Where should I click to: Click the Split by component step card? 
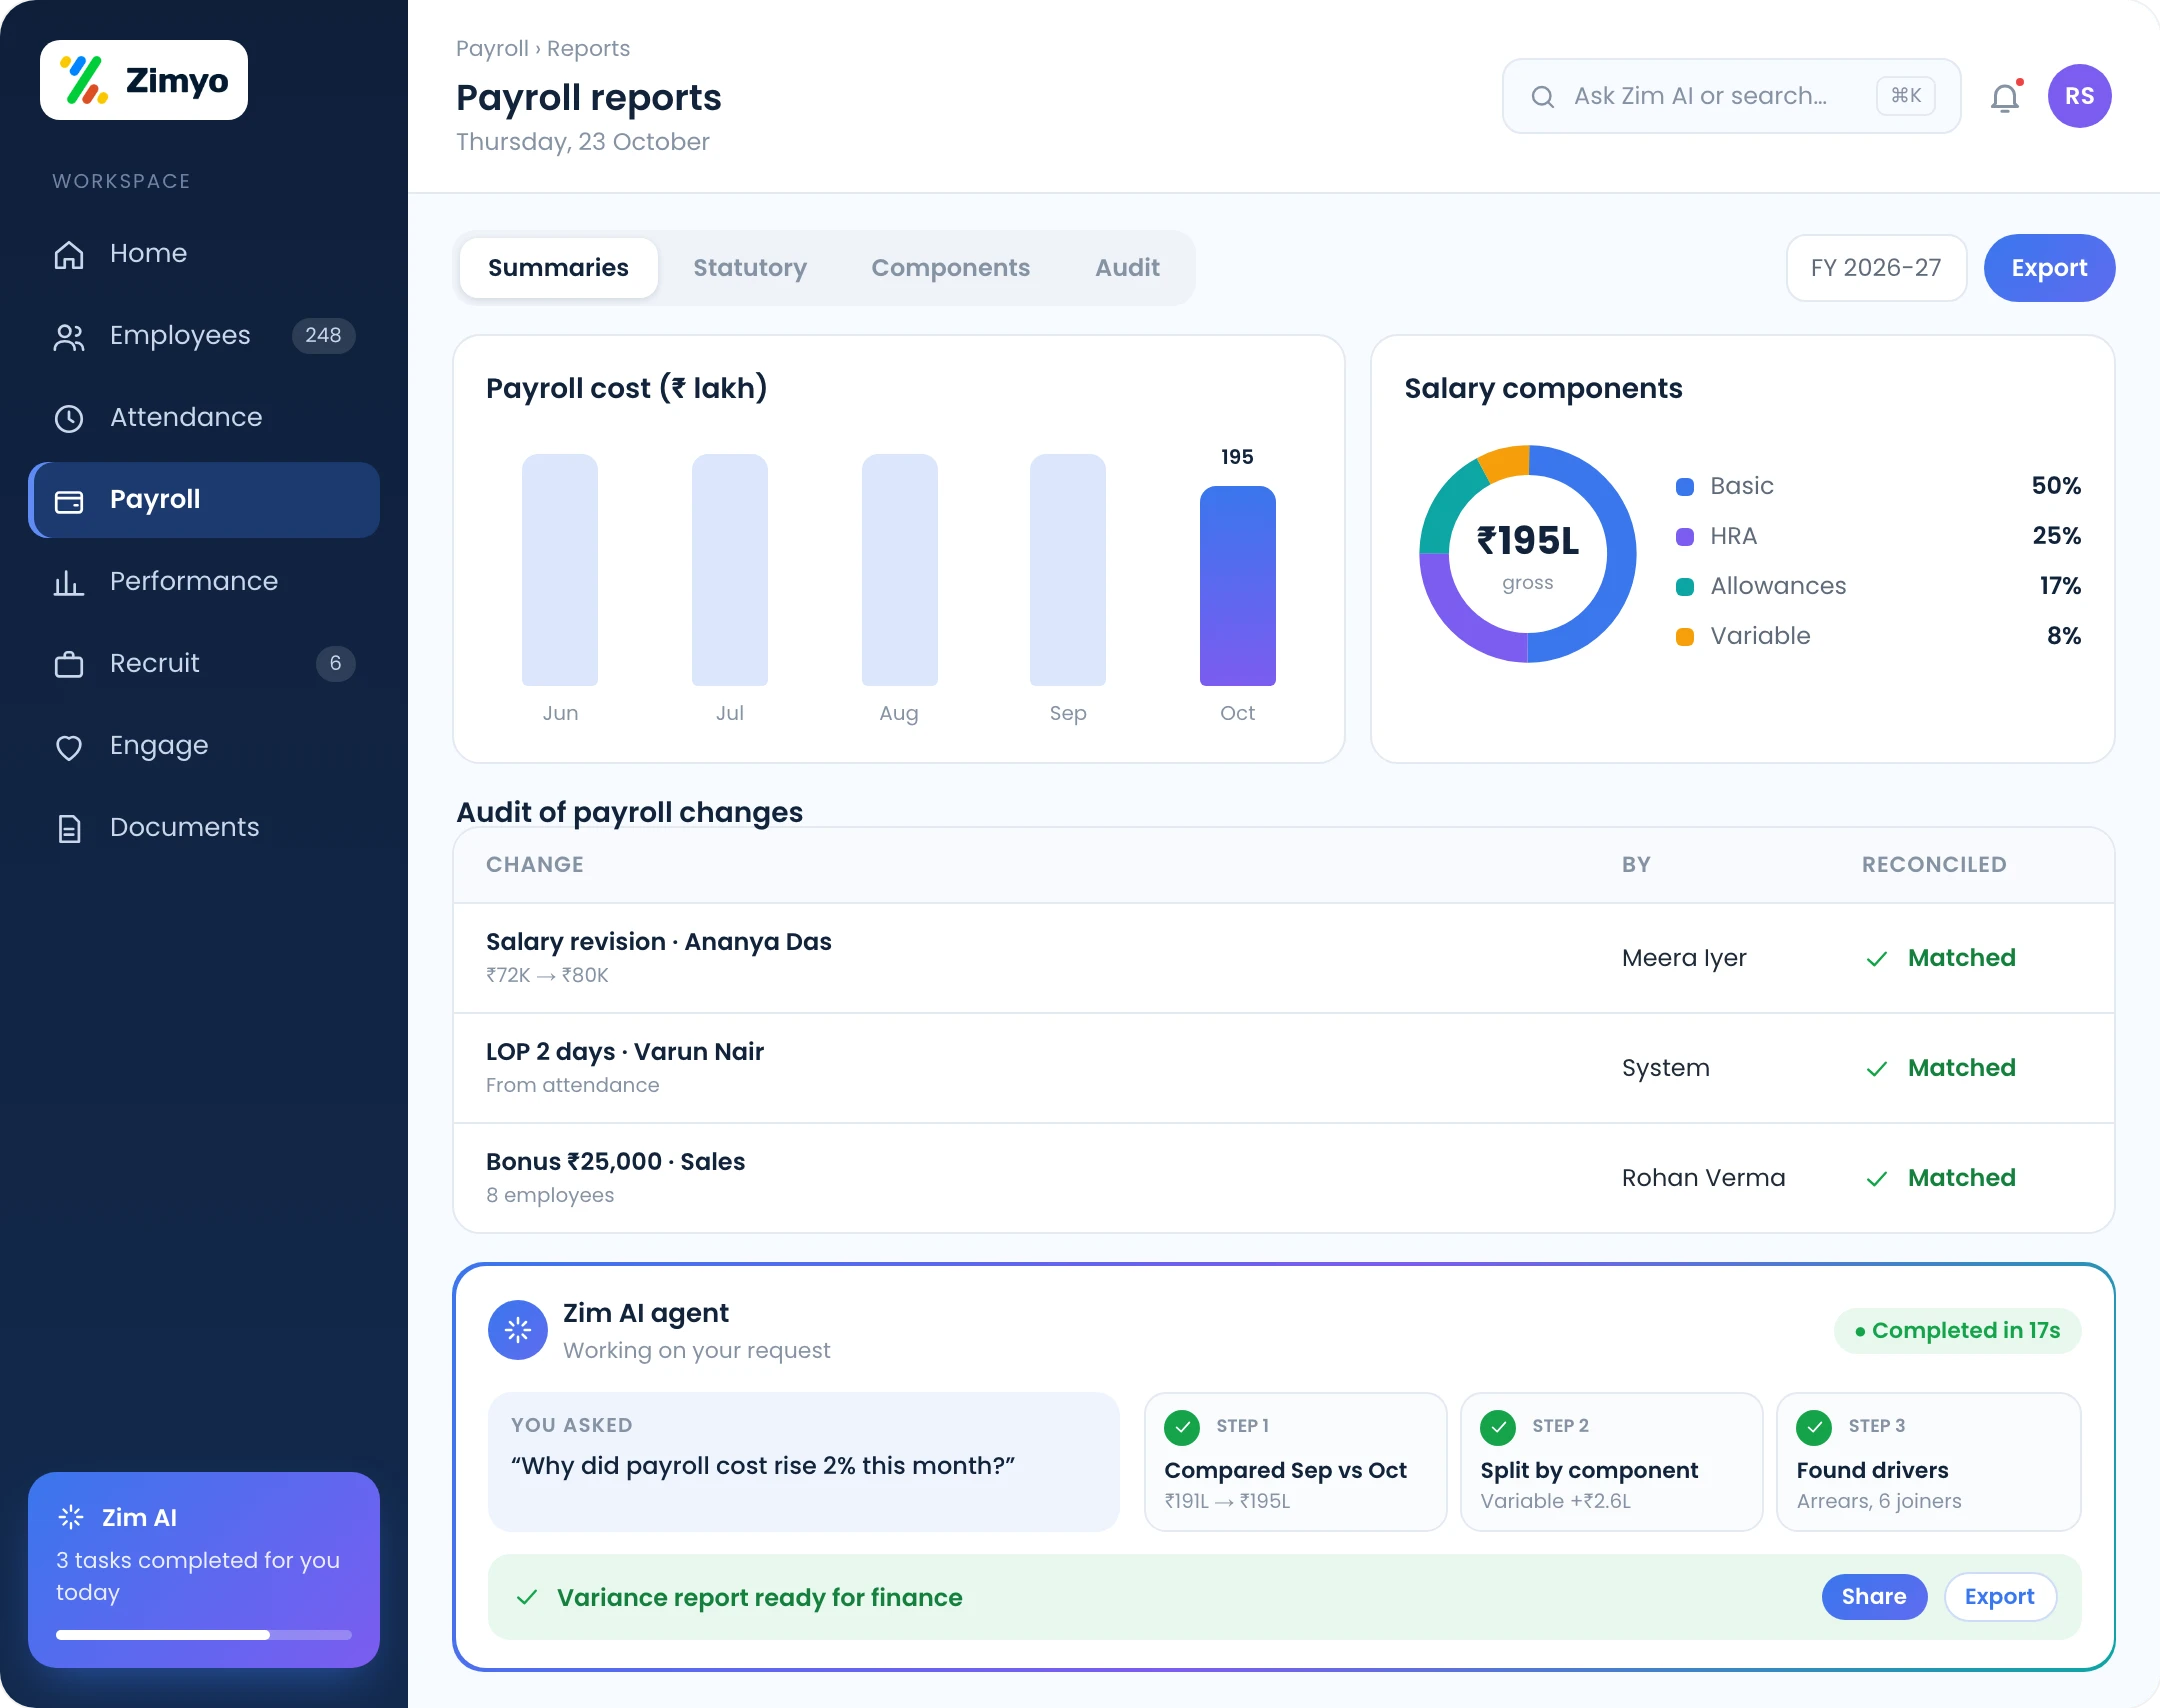pyautogui.click(x=1612, y=1462)
